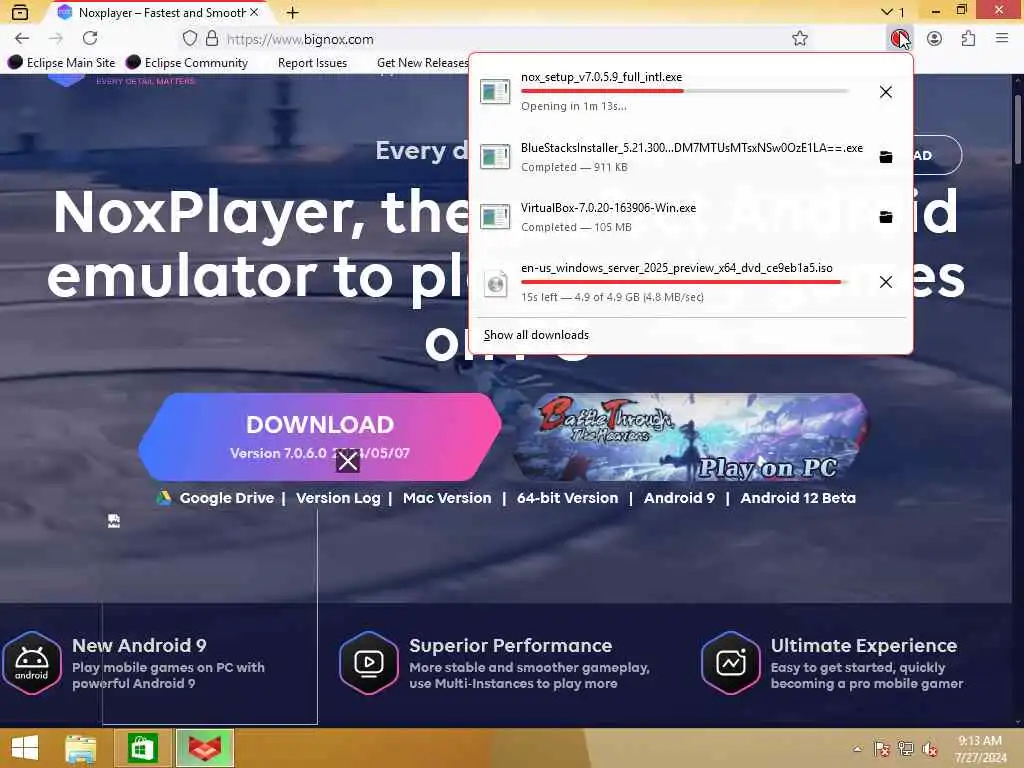
Task: Click the windows server iso progress bar
Action: pos(684,281)
